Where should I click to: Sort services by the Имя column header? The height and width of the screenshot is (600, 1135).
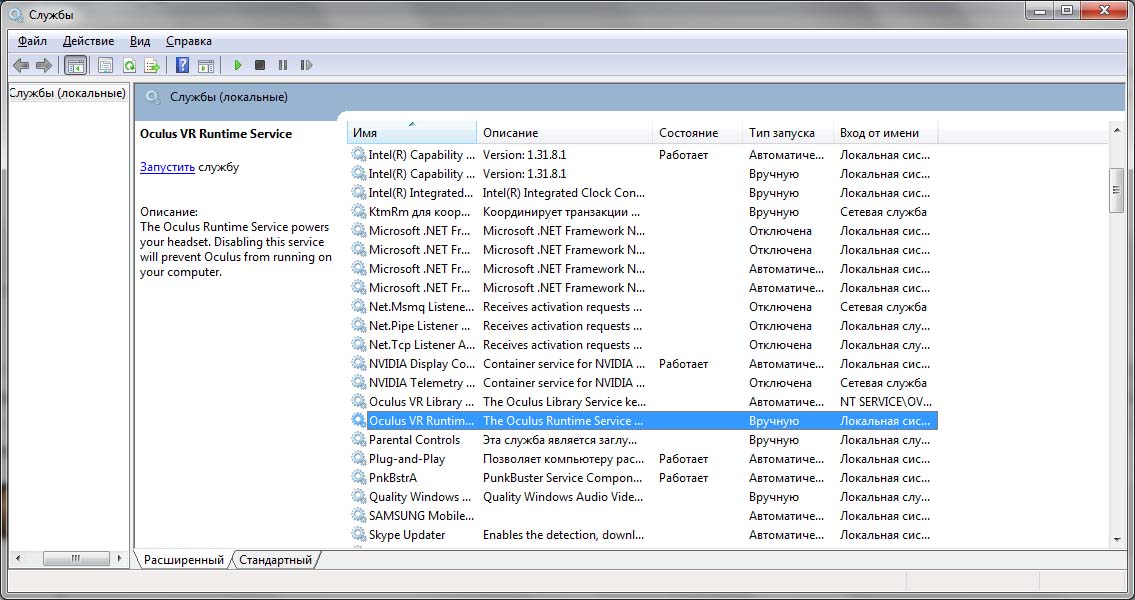pos(411,132)
